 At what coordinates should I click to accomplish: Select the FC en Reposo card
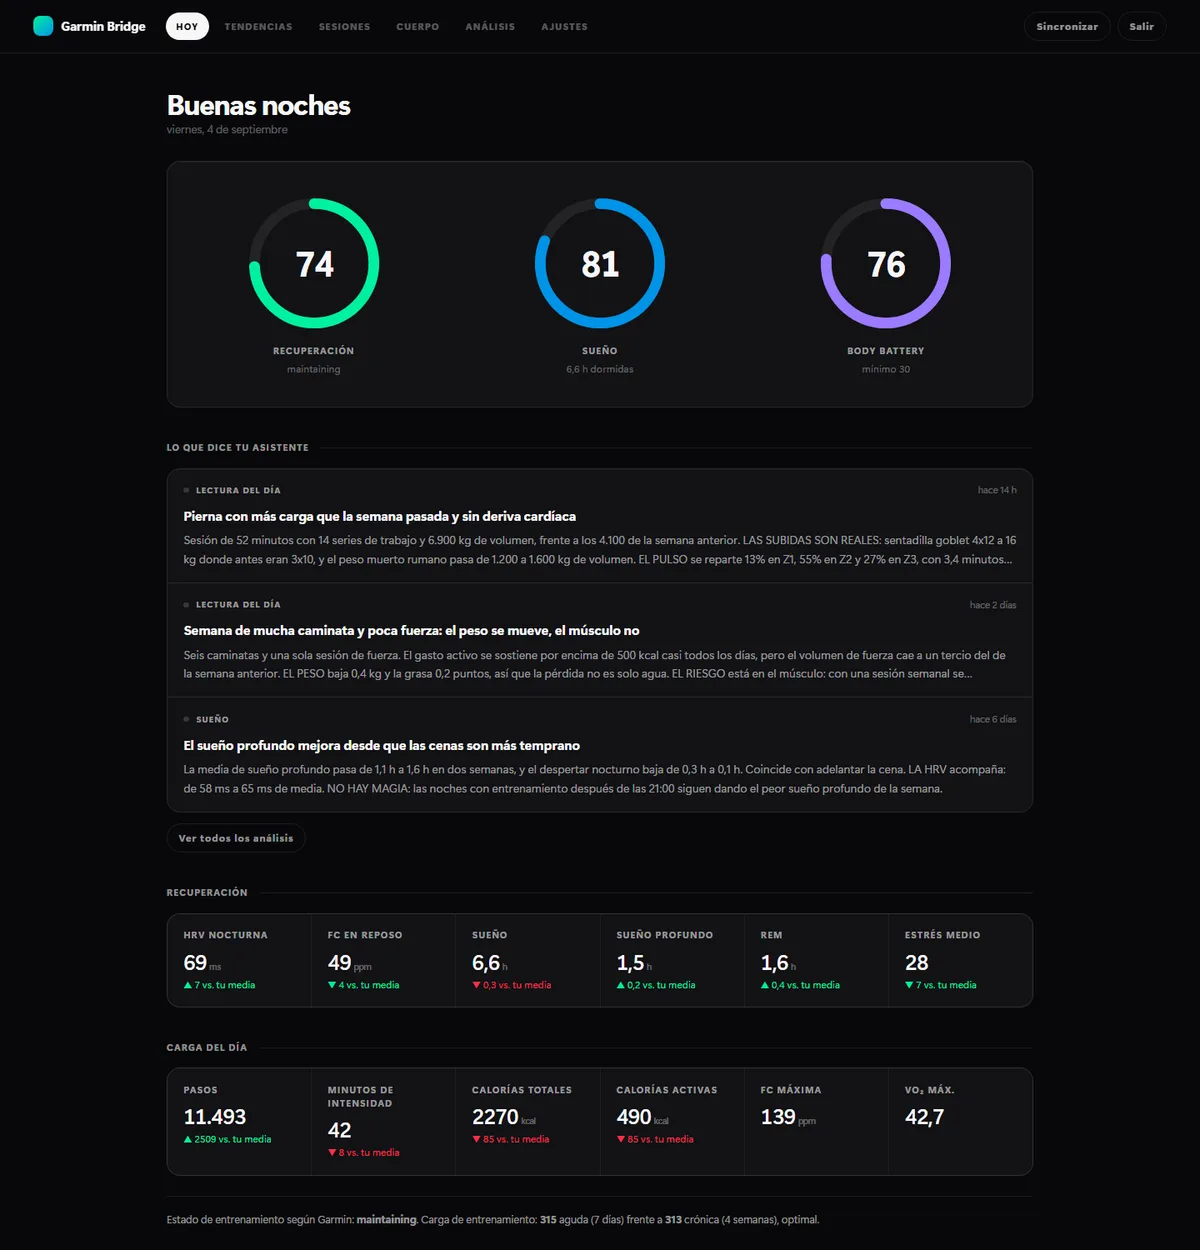(383, 960)
